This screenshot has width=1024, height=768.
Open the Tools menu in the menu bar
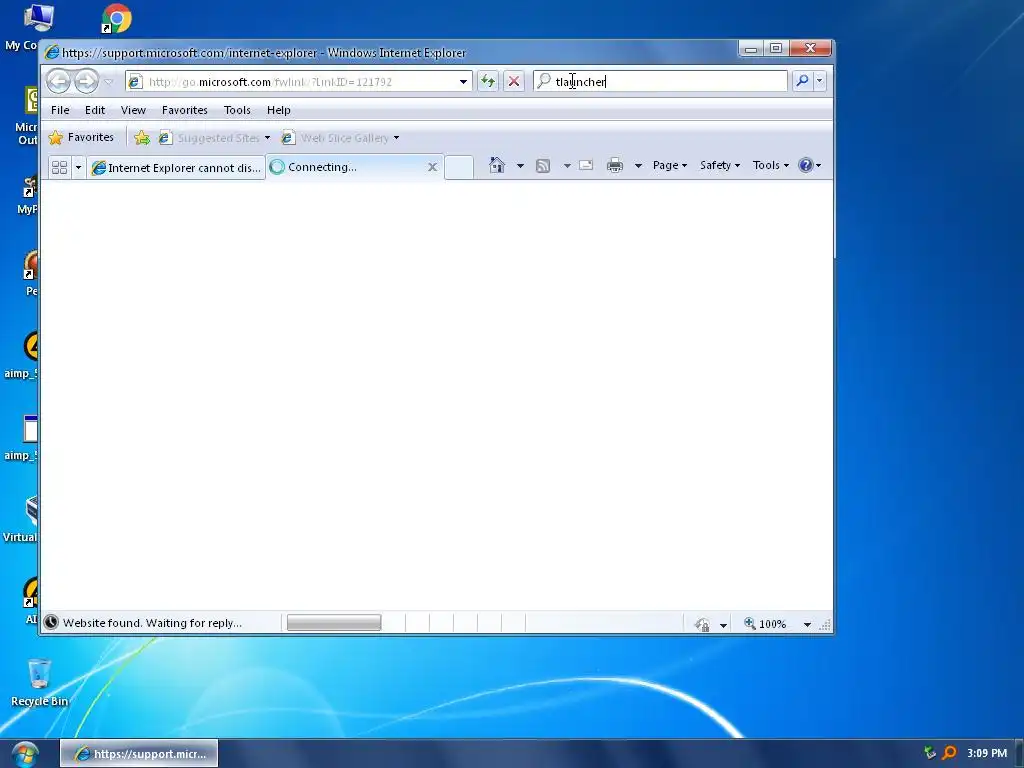click(x=237, y=110)
